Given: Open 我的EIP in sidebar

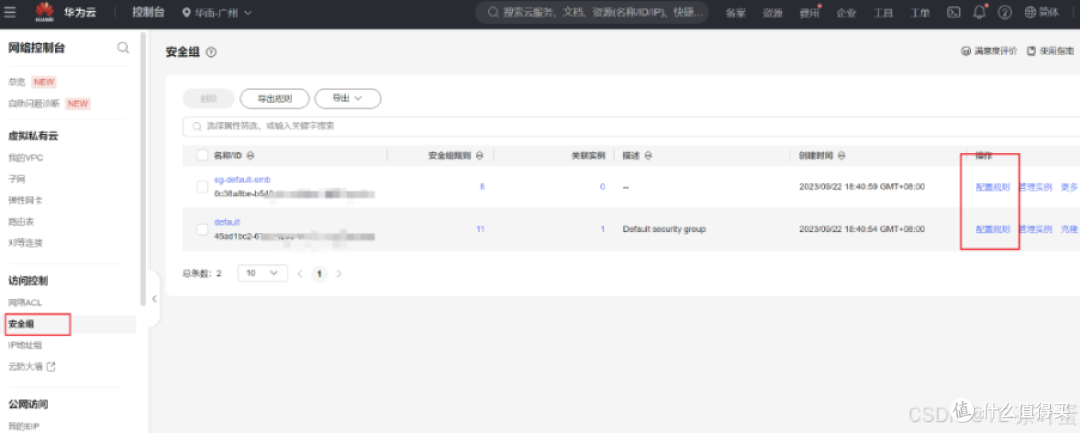Looking at the screenshot, I should pyautogui.click(x=23, y=426).
